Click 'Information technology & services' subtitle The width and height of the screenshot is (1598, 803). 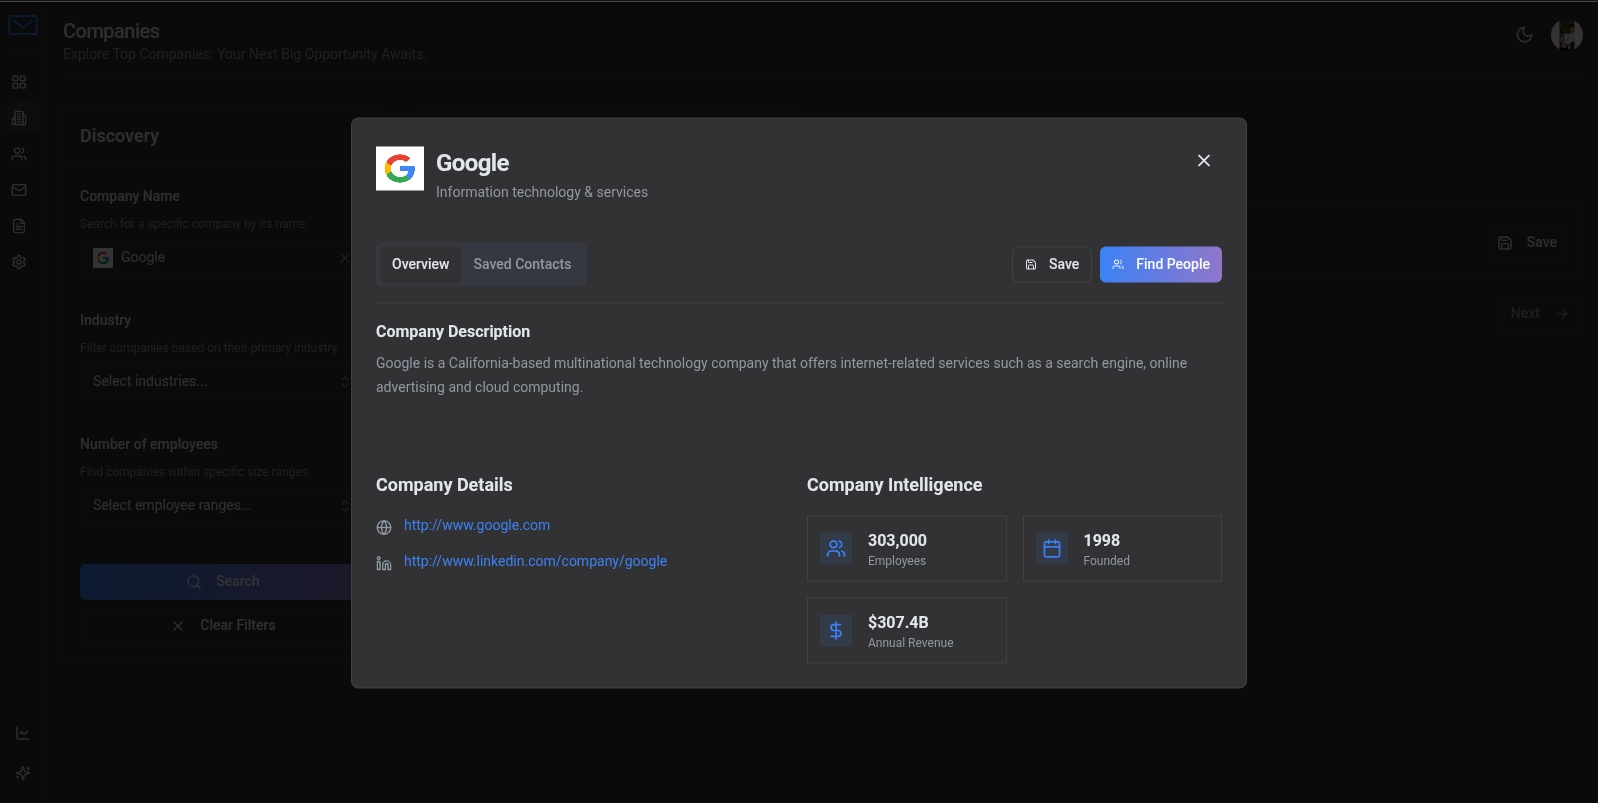point(542,192)
